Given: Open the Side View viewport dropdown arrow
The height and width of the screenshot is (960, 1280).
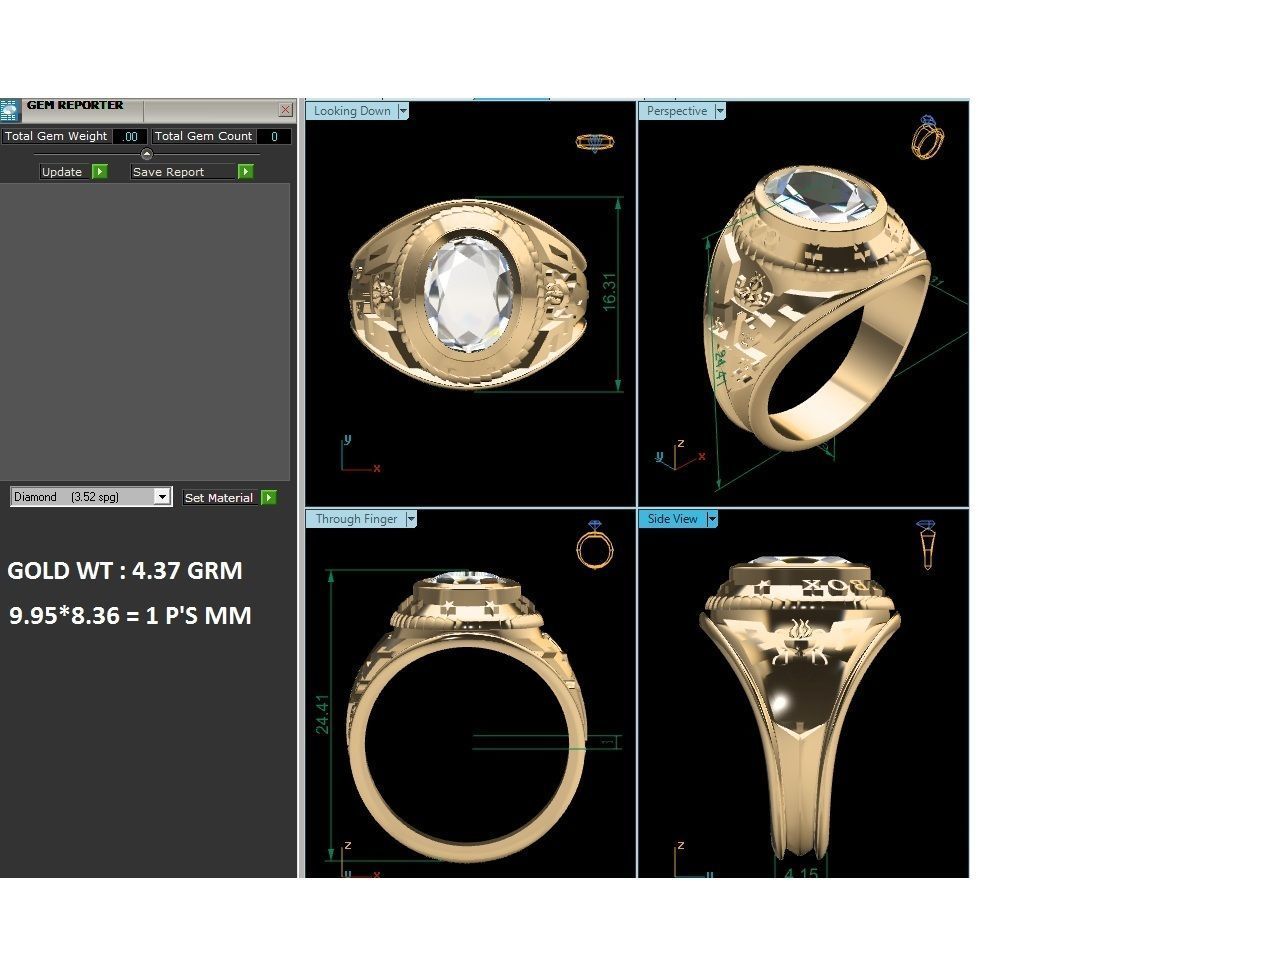Looking at the screenshot, I should pyautogui.click(x=712, y=519).
